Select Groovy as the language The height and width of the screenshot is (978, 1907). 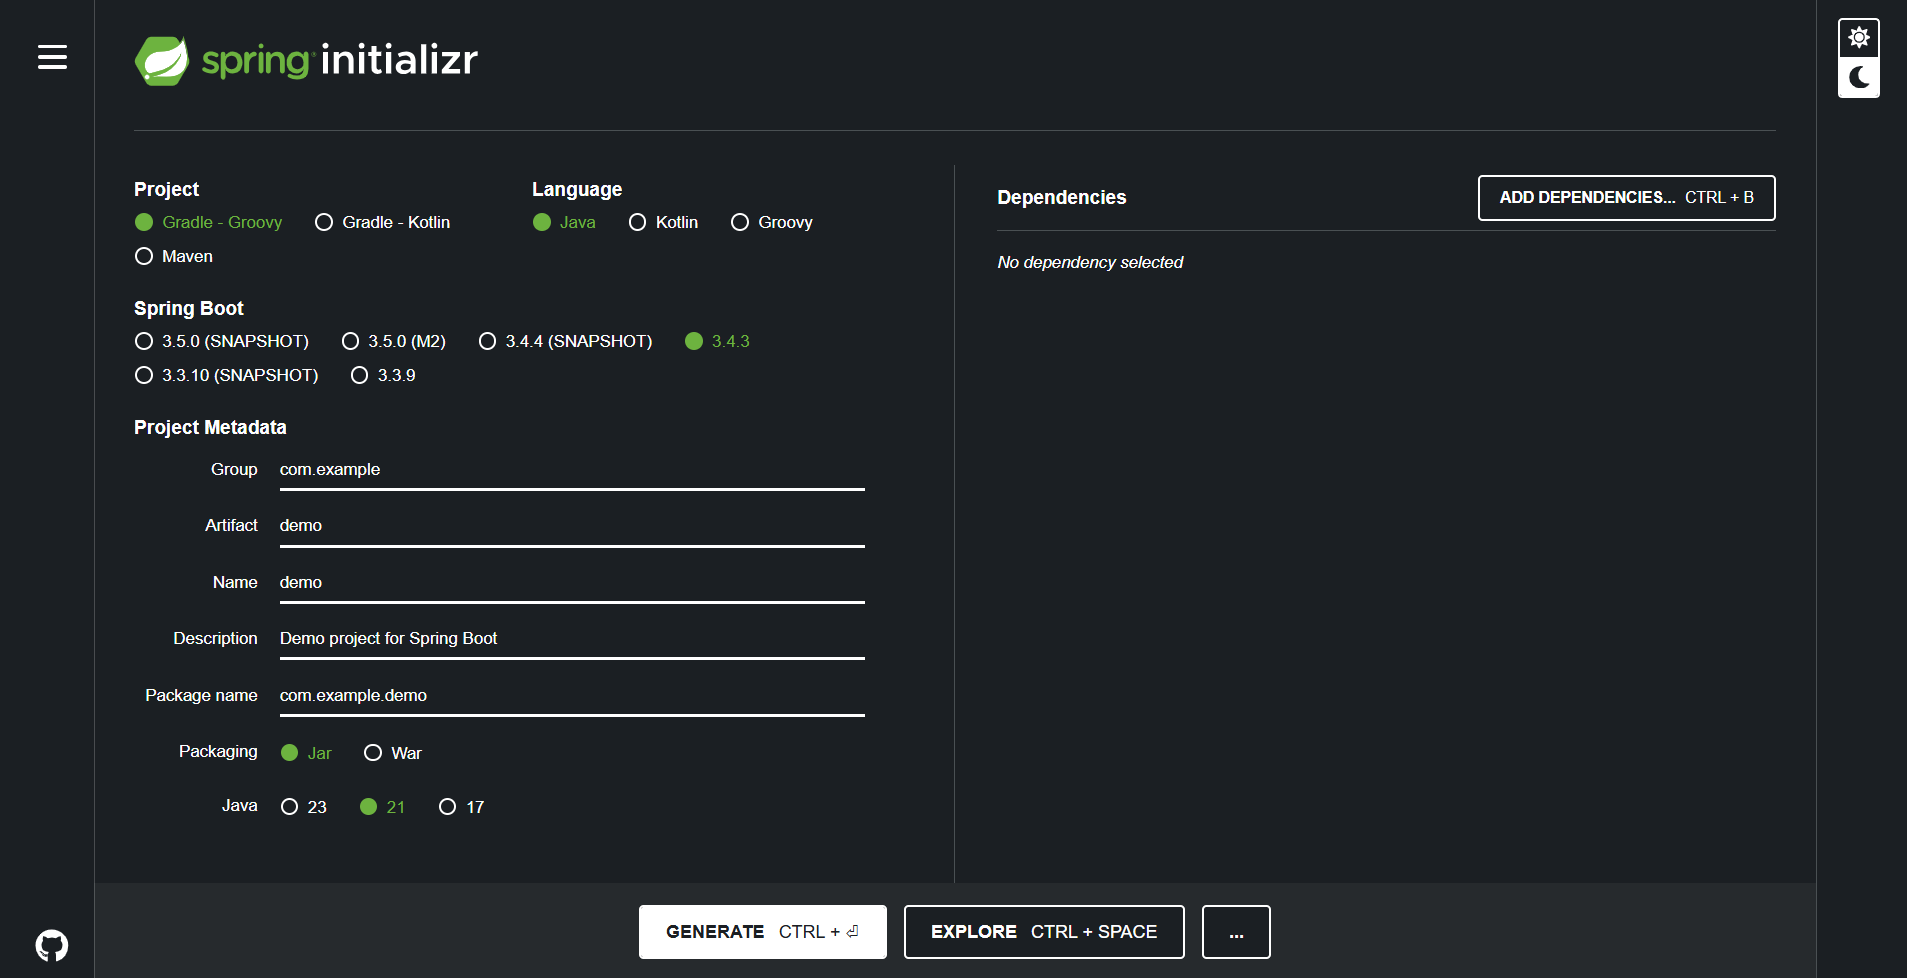coord(772,222)
